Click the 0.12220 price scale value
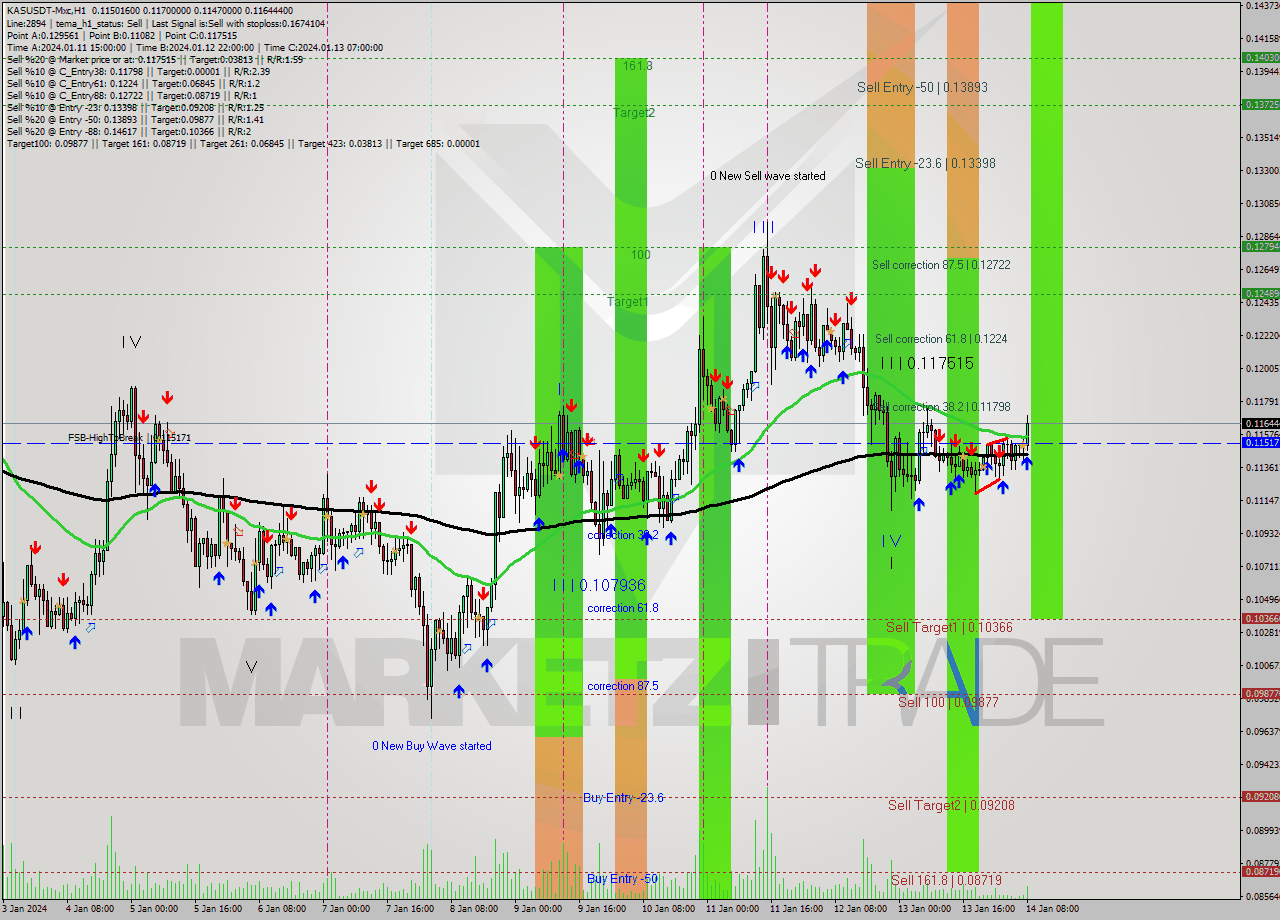This screenshot has width=1280, height=920. pyautogui.click(x=1261, y=336)
